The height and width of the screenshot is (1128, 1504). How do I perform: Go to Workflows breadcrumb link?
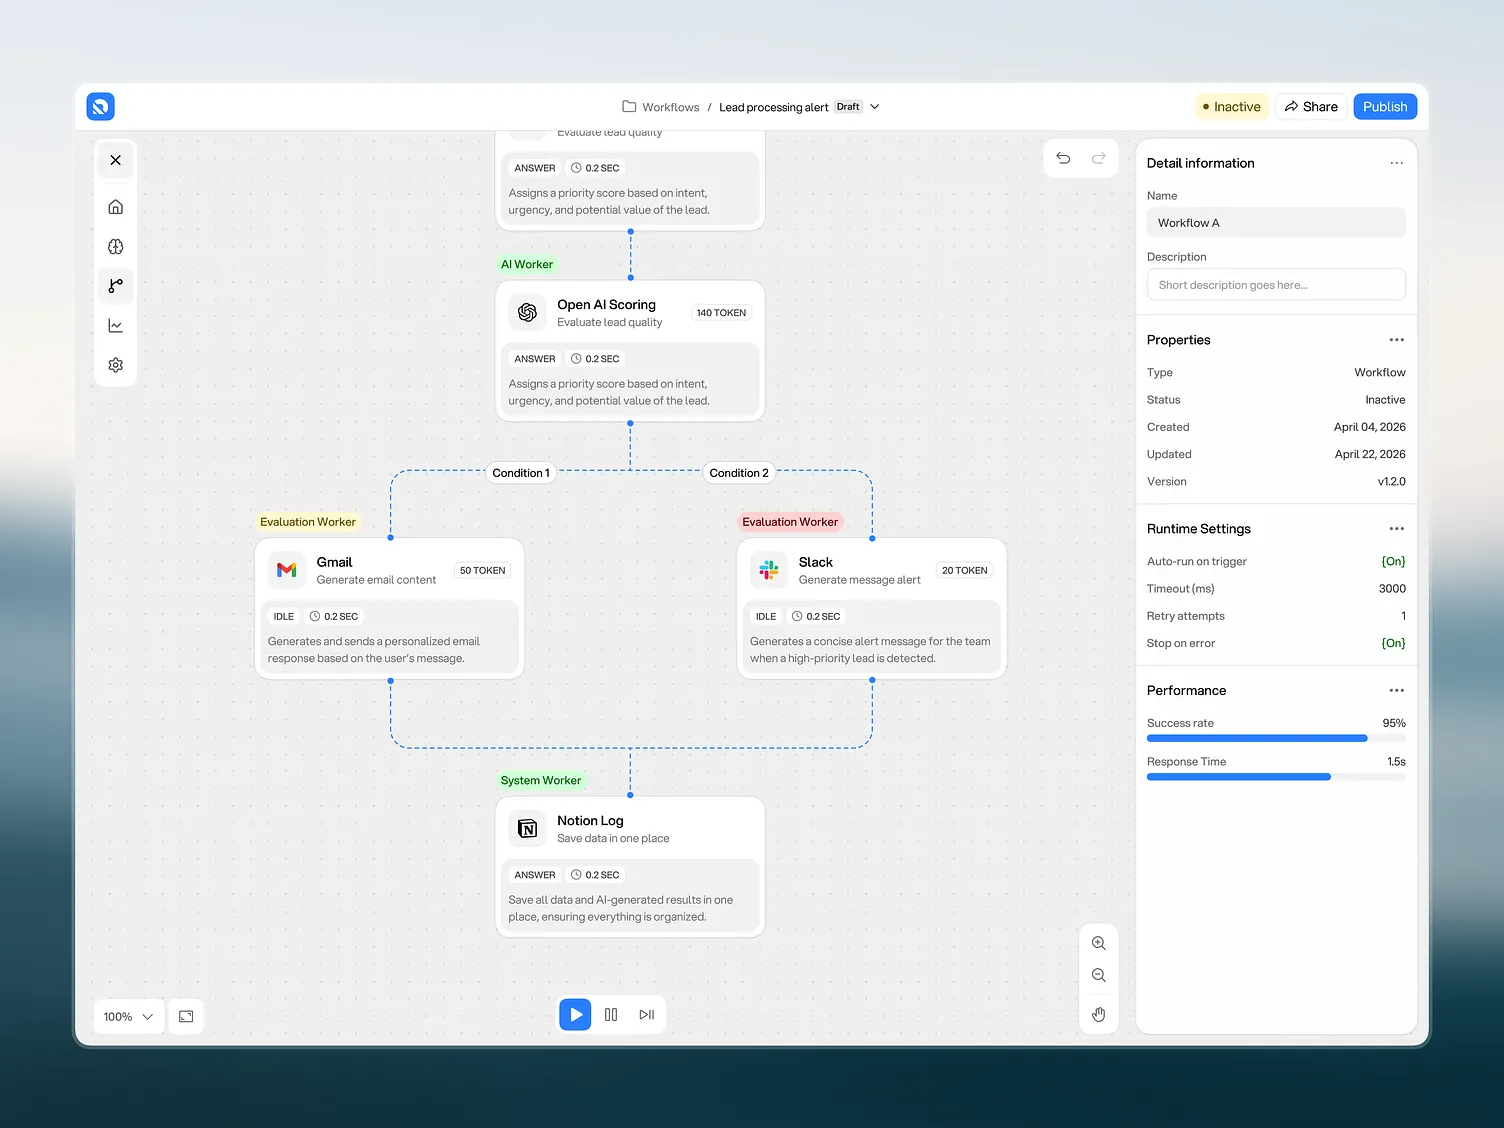coord(671,107)
